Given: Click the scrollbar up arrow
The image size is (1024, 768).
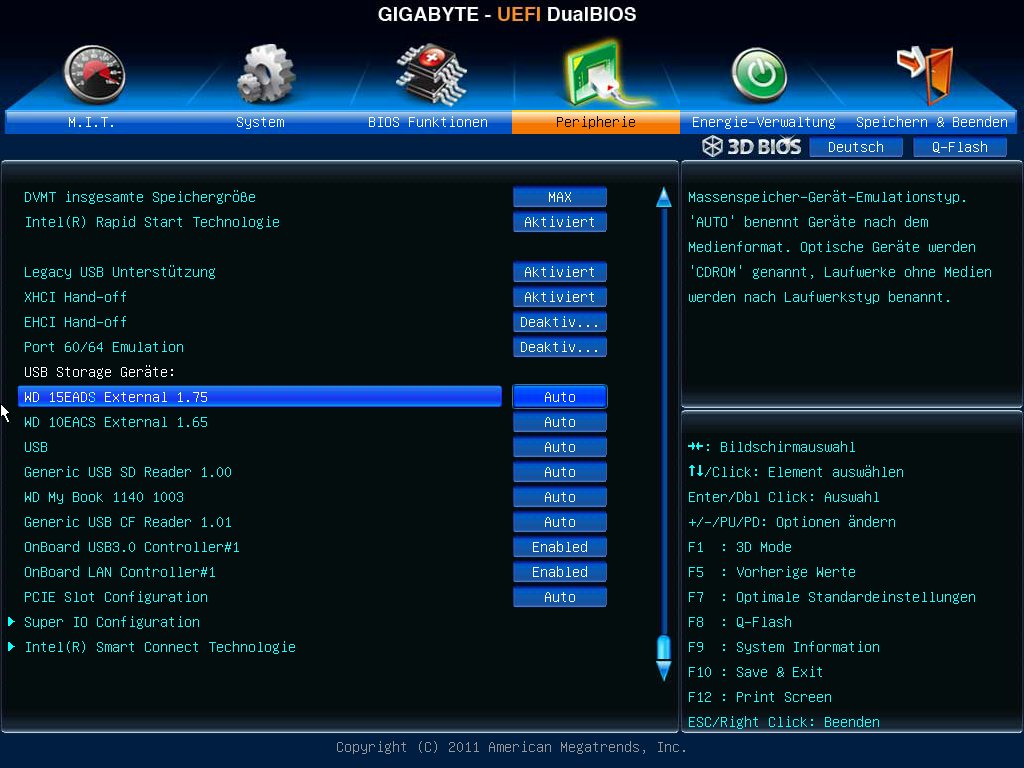Looking at the screenshot, I should coord(664,197).
